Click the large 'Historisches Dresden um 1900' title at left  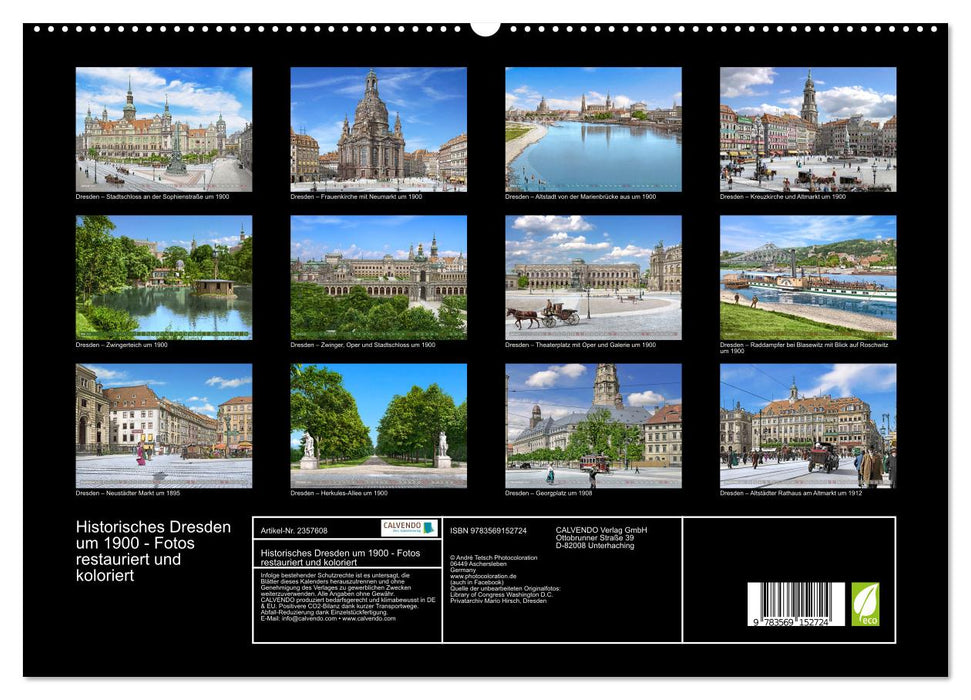tap(153, 551)
